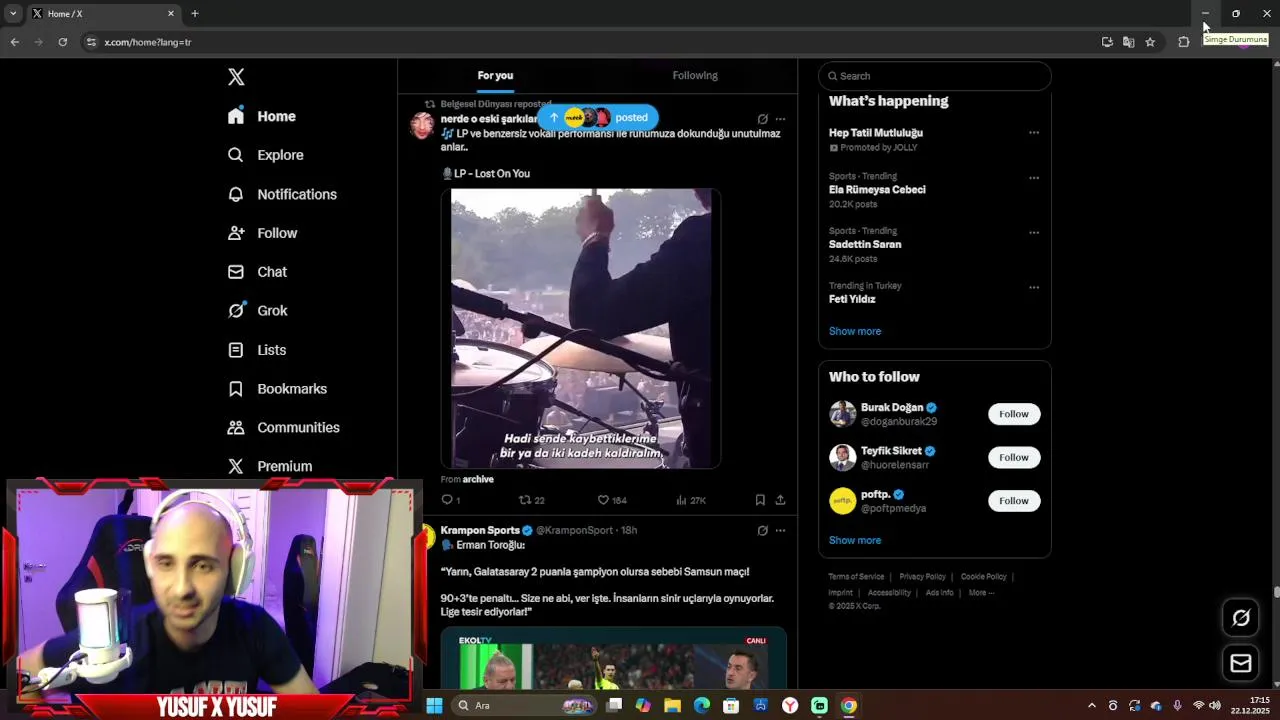
Task: Open more options on the Krampon Sports post
Action: pos(781,531)
